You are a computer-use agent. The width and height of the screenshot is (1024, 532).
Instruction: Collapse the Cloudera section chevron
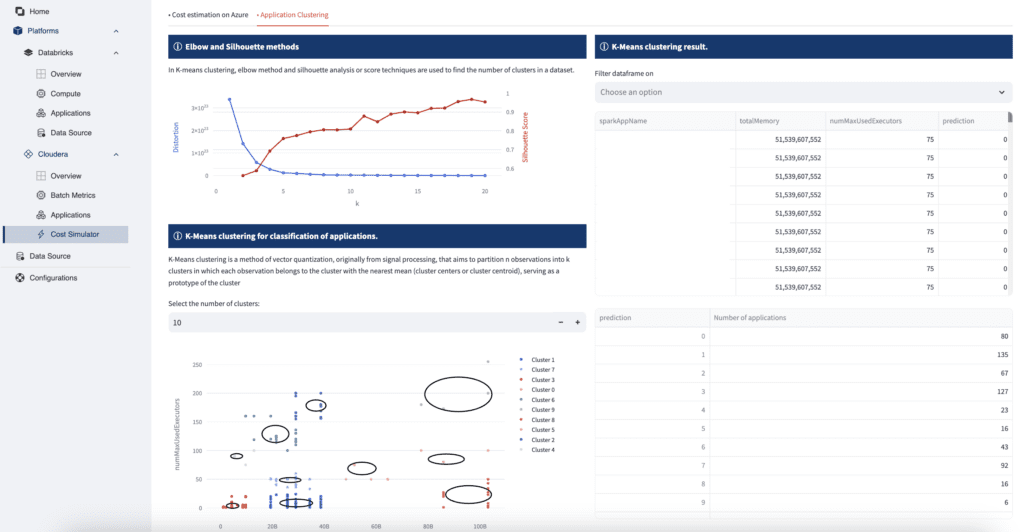point(116,155)
